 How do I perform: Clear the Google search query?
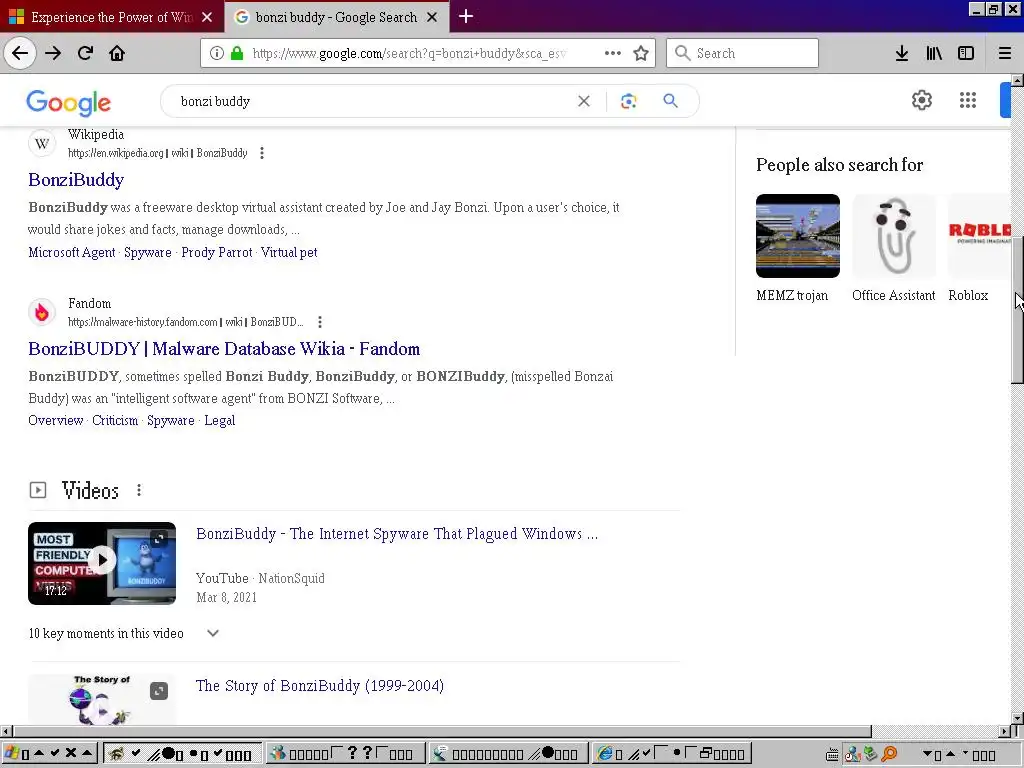tap(584, 101)
